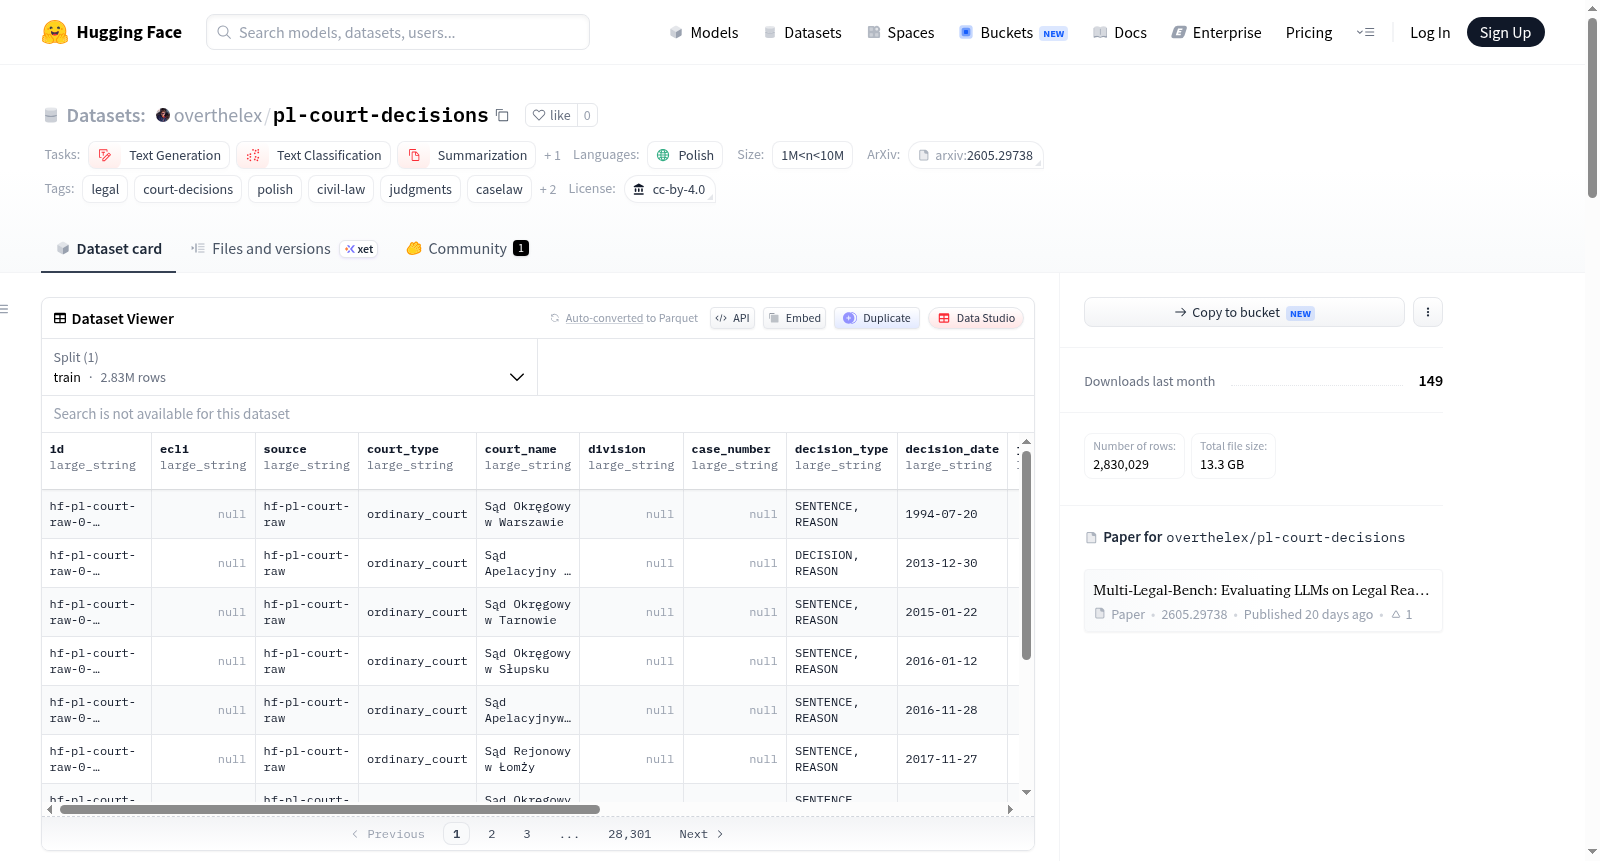
Task: Click the table's horizontal scrollbar thumb
Action: pyautogui.click(x=330, y=809)
